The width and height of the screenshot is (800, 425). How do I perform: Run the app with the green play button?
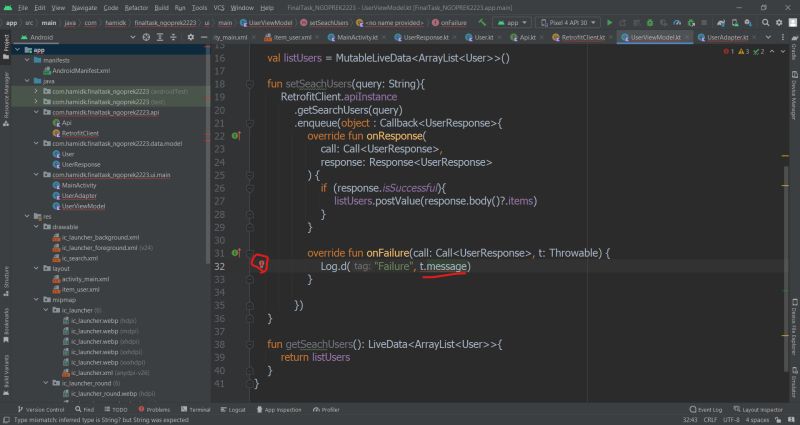click(609, 23)
